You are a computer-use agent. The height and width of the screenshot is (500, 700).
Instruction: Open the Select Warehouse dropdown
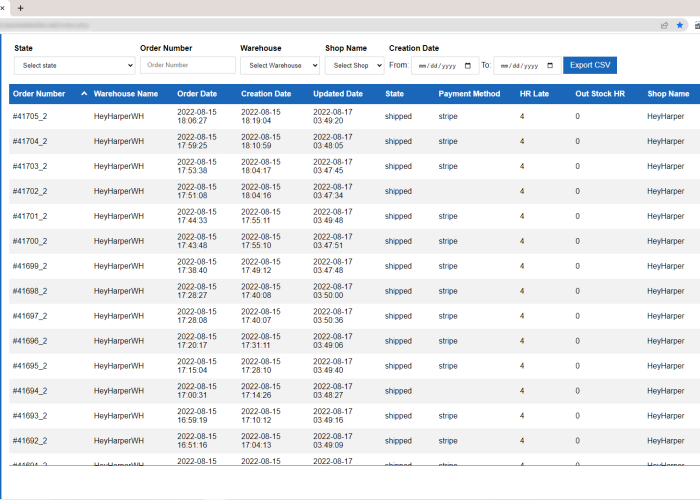[x=280, y=66]
